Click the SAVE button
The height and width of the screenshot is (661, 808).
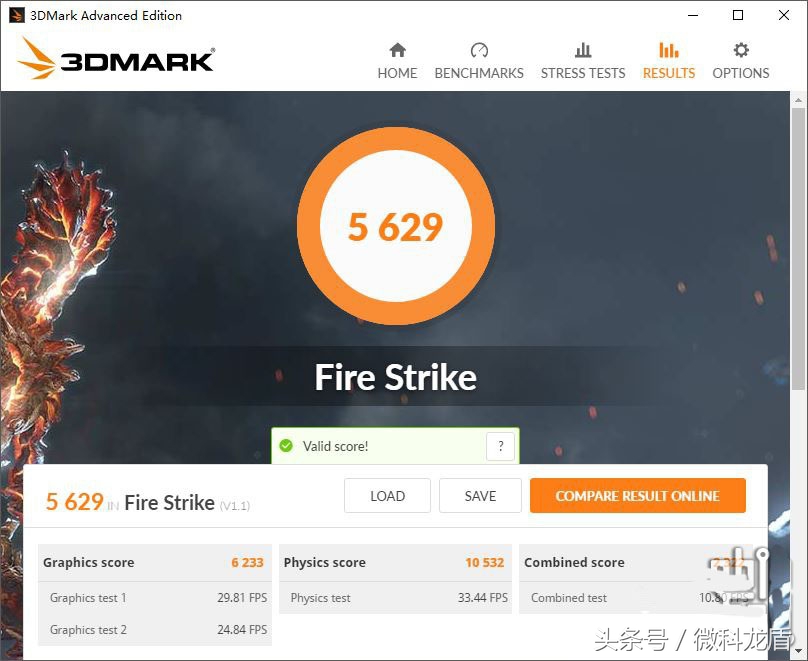480,496
